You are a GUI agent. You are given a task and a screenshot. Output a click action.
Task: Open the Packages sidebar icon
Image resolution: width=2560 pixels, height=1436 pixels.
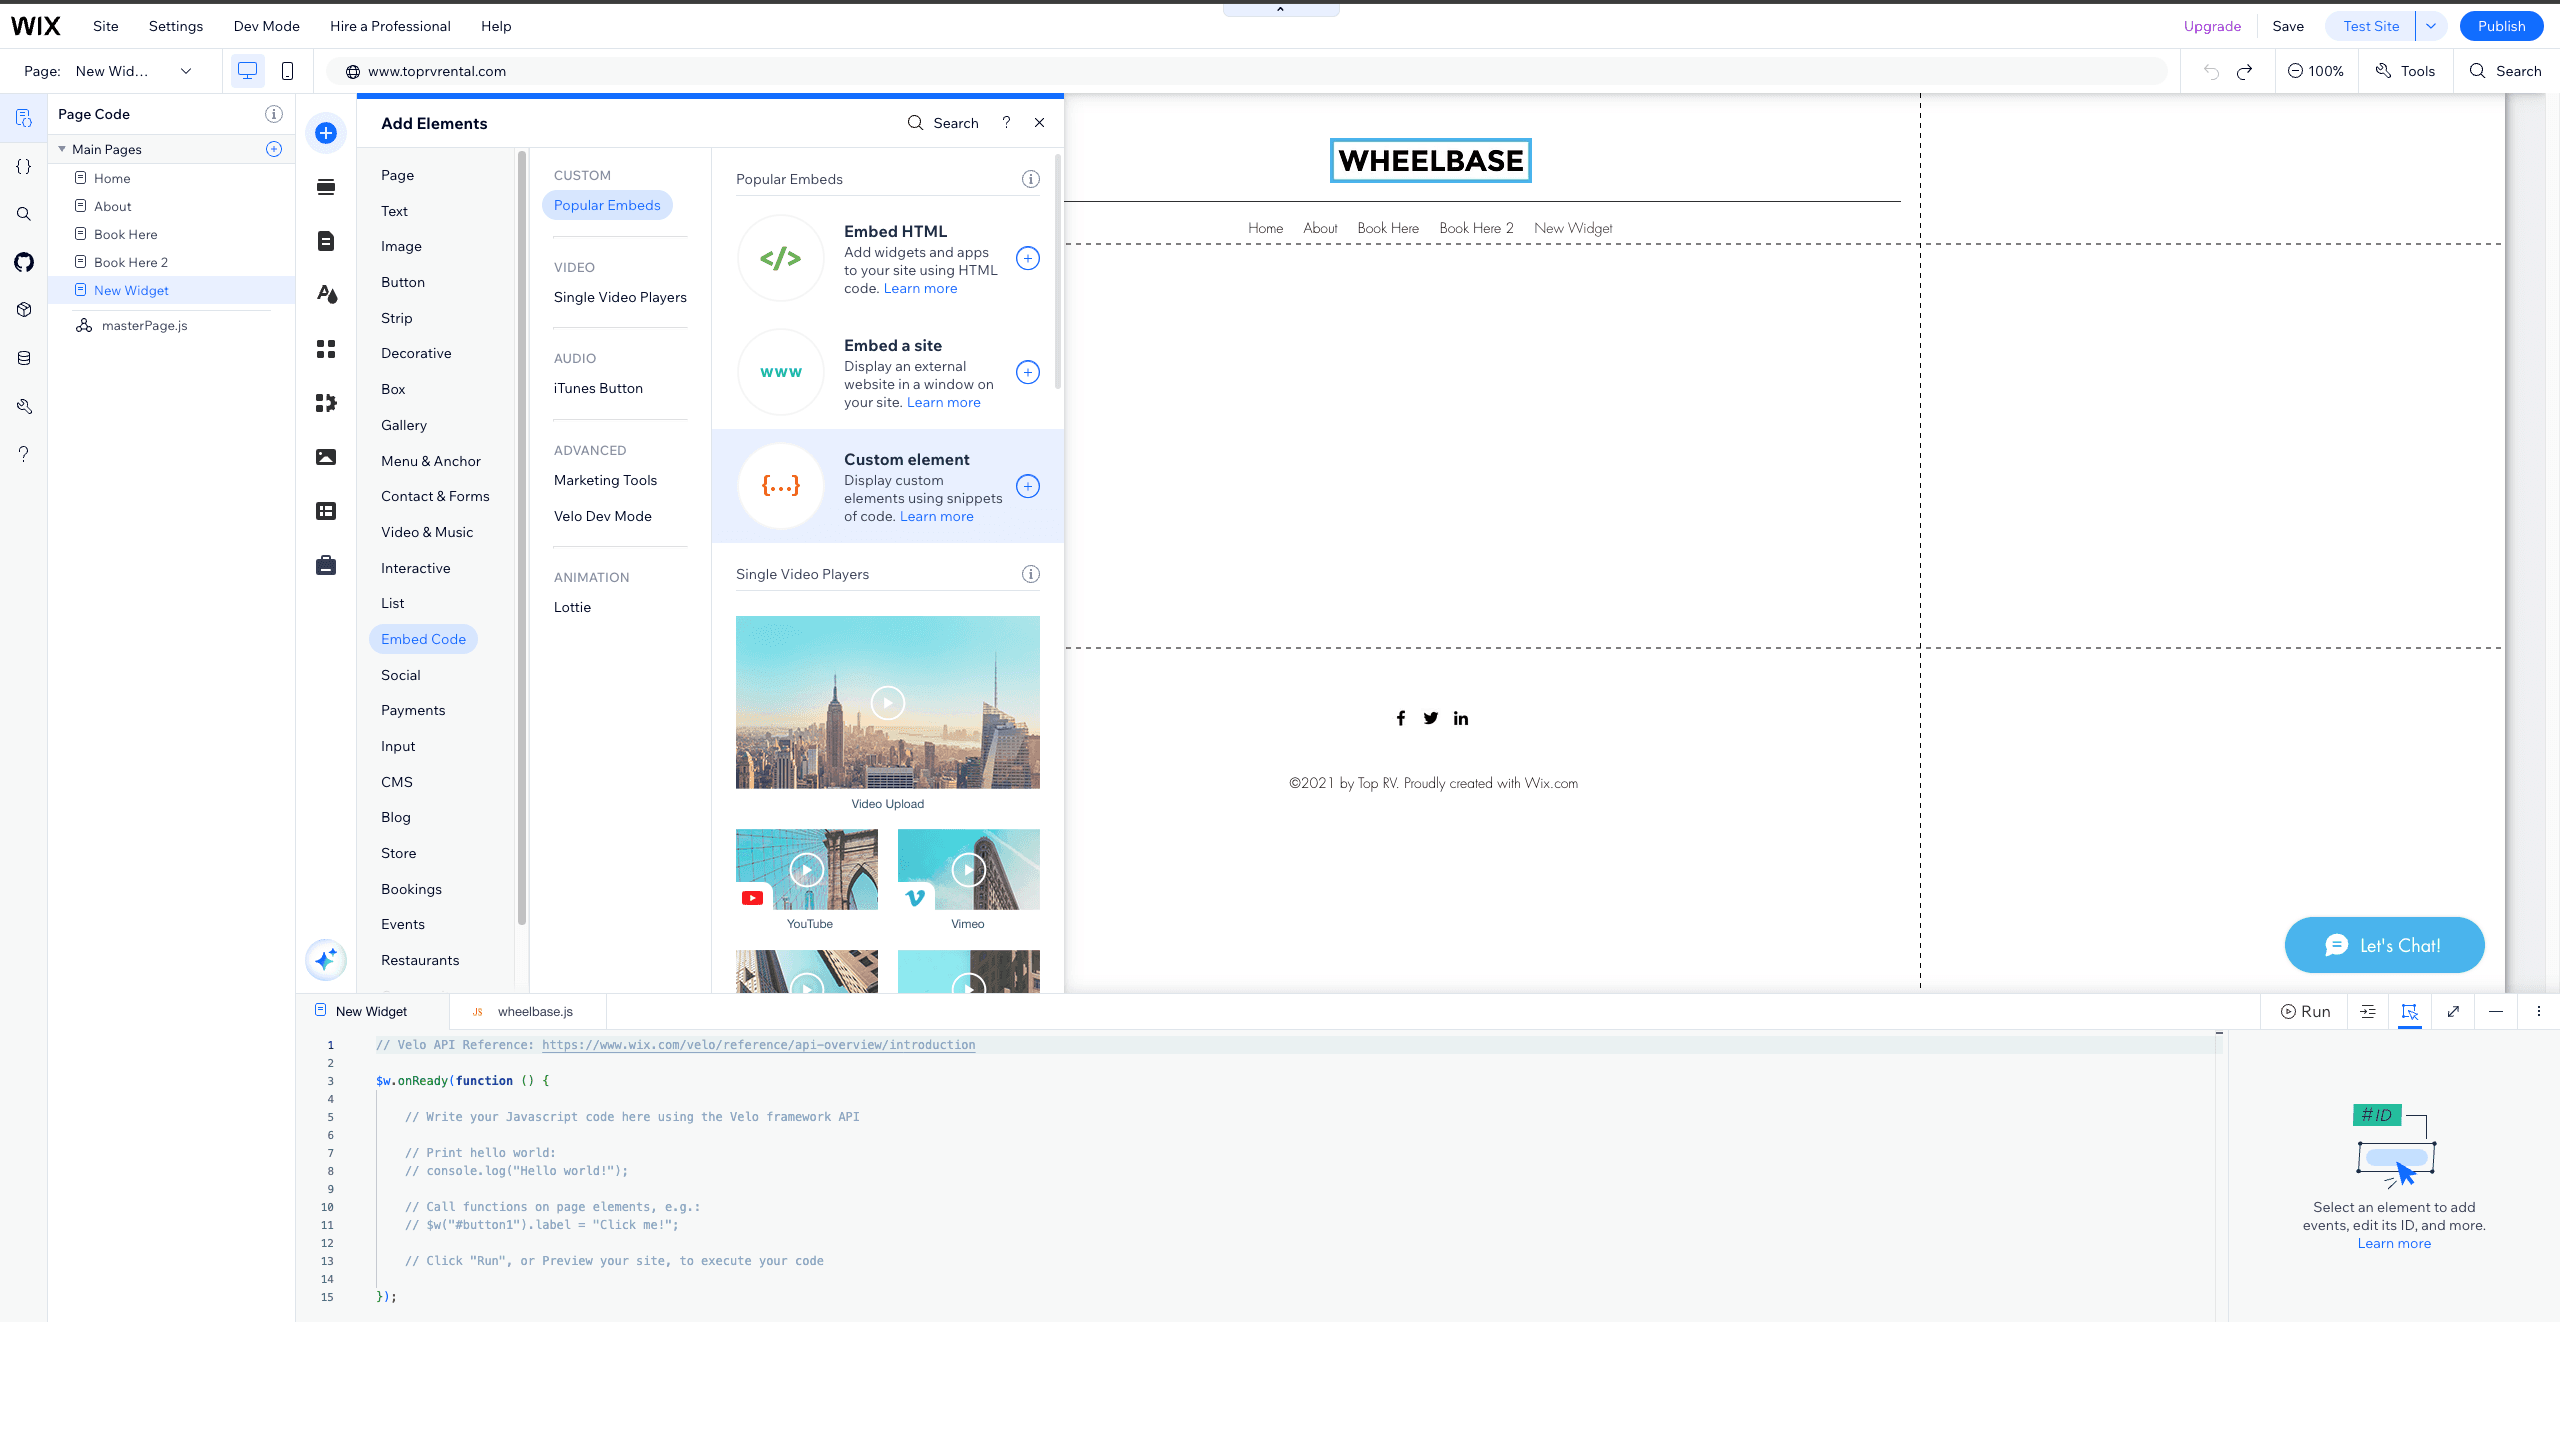23,309
